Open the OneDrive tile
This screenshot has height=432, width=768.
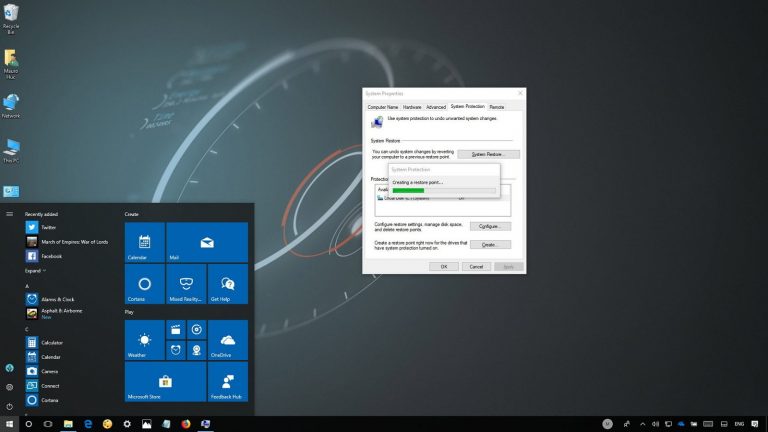pos(228,340)
